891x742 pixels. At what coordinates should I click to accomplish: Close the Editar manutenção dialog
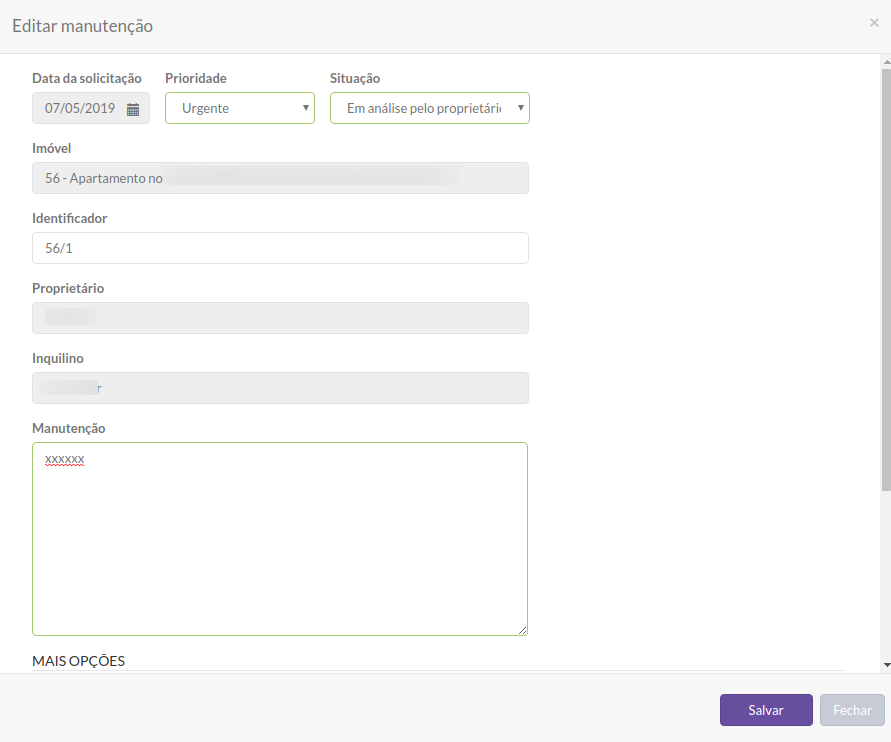click(874, 23)
